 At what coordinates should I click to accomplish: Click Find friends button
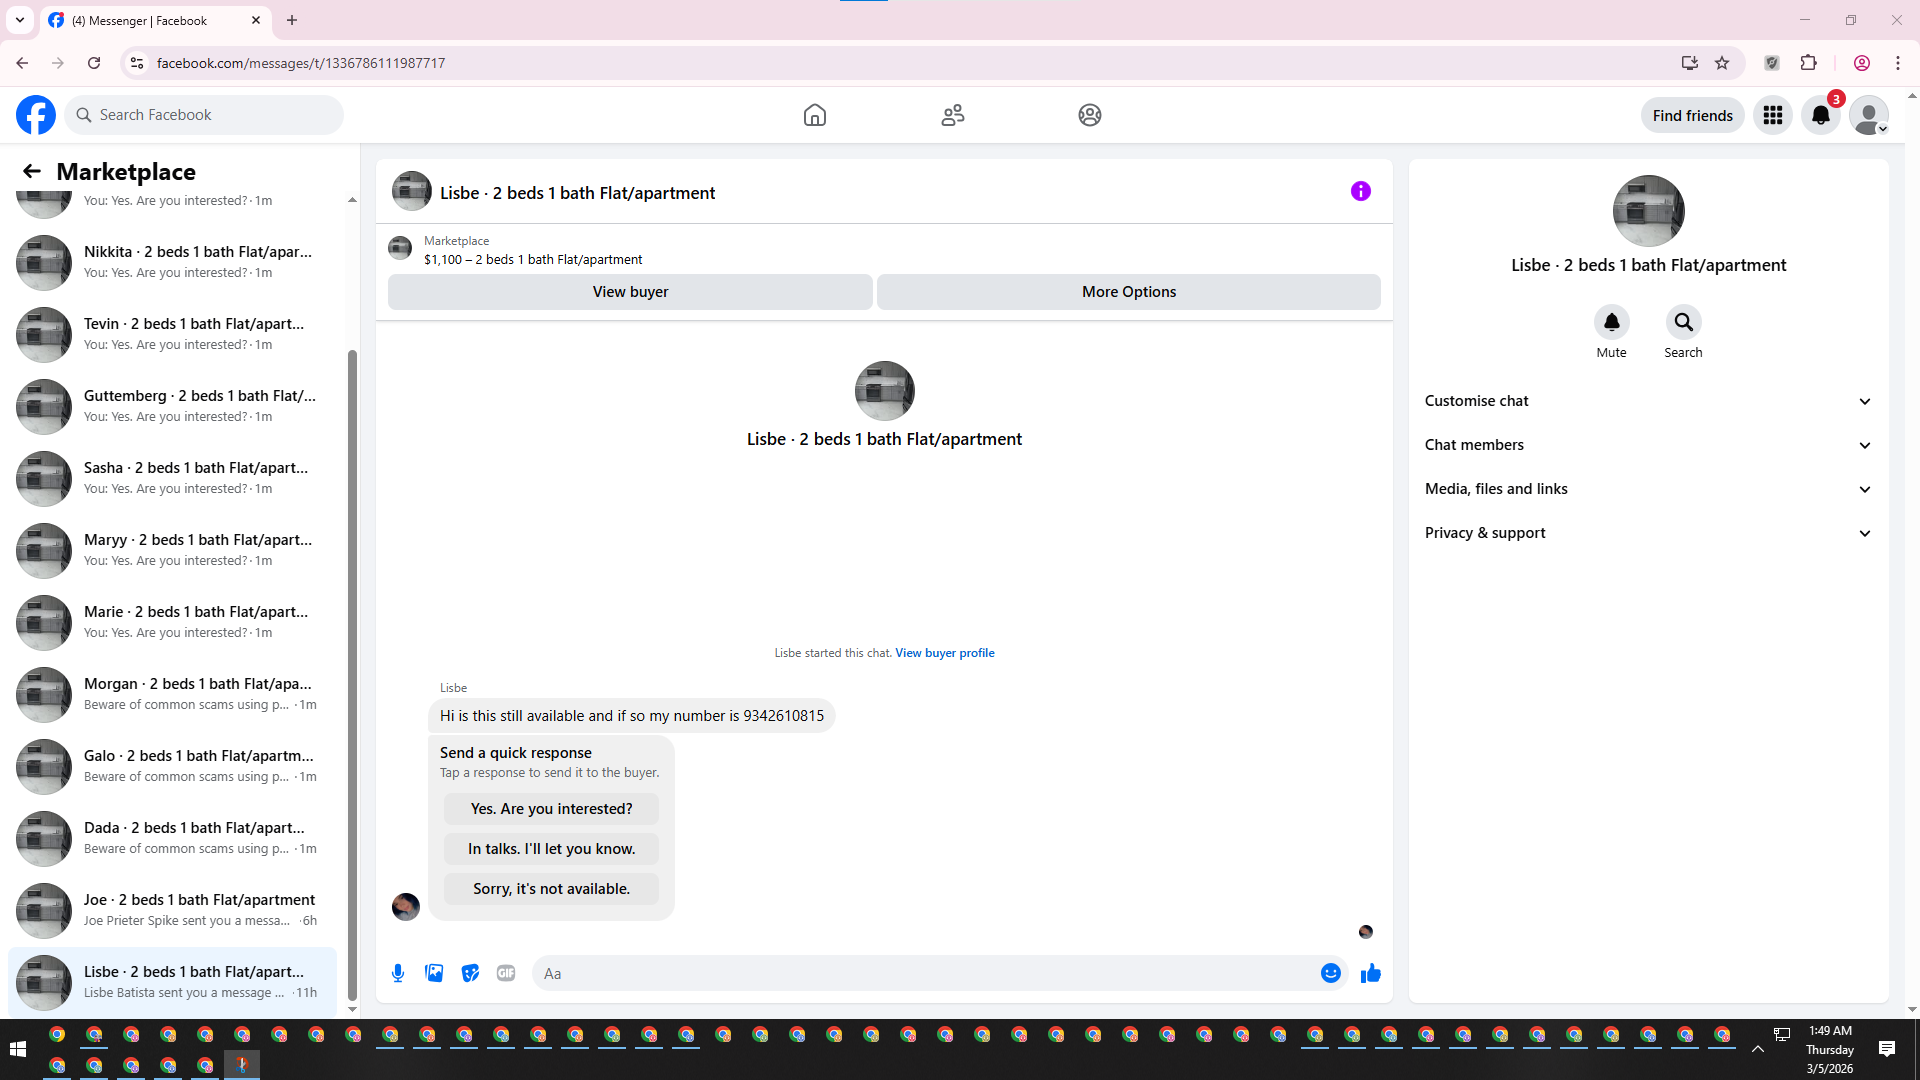click(x=1692, y=115)
